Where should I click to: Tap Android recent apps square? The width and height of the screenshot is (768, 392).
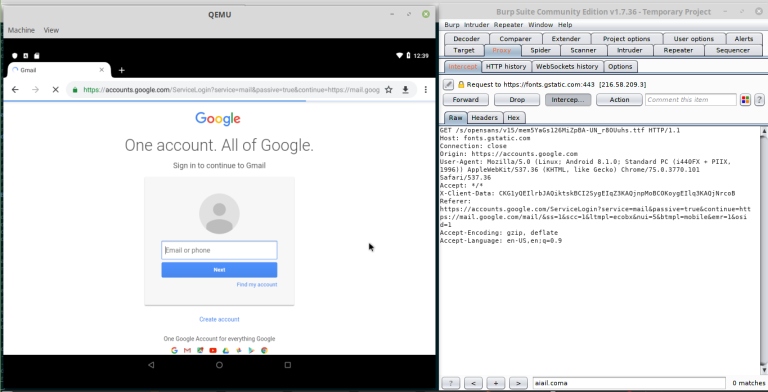pyautogui.click(x=288, y=365)
